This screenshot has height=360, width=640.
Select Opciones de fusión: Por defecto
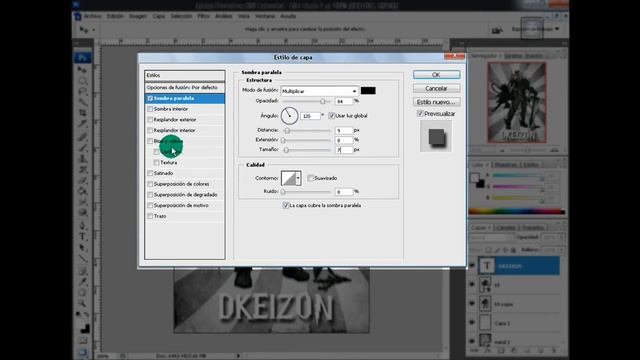click(x=184, y=87)
